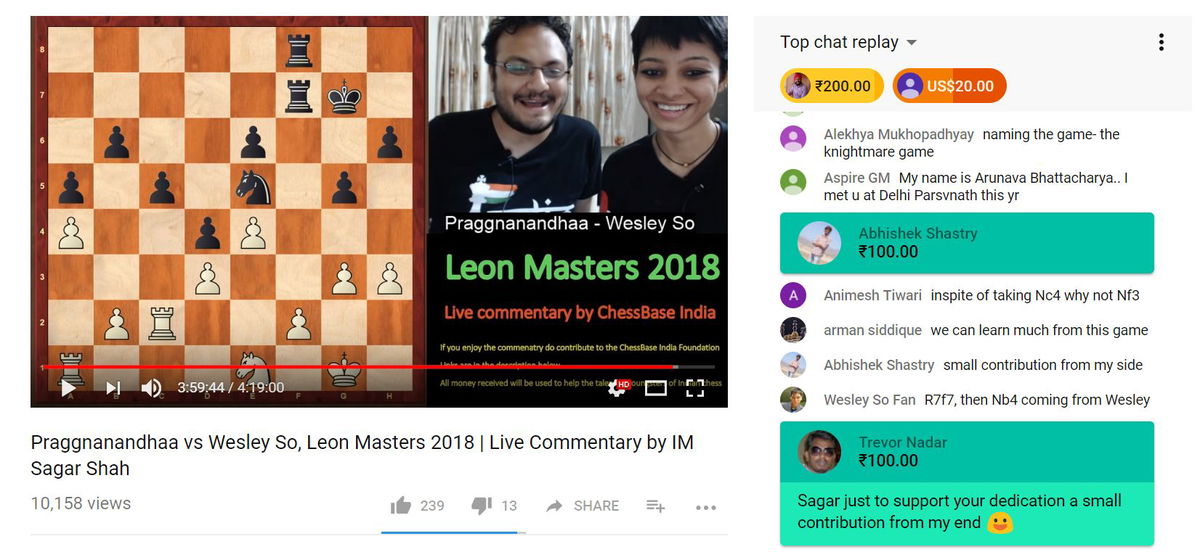The height and width of the screenshot is (552, 1200).
Task: Like the video with thumbs up
Action: tap(401, 506)
